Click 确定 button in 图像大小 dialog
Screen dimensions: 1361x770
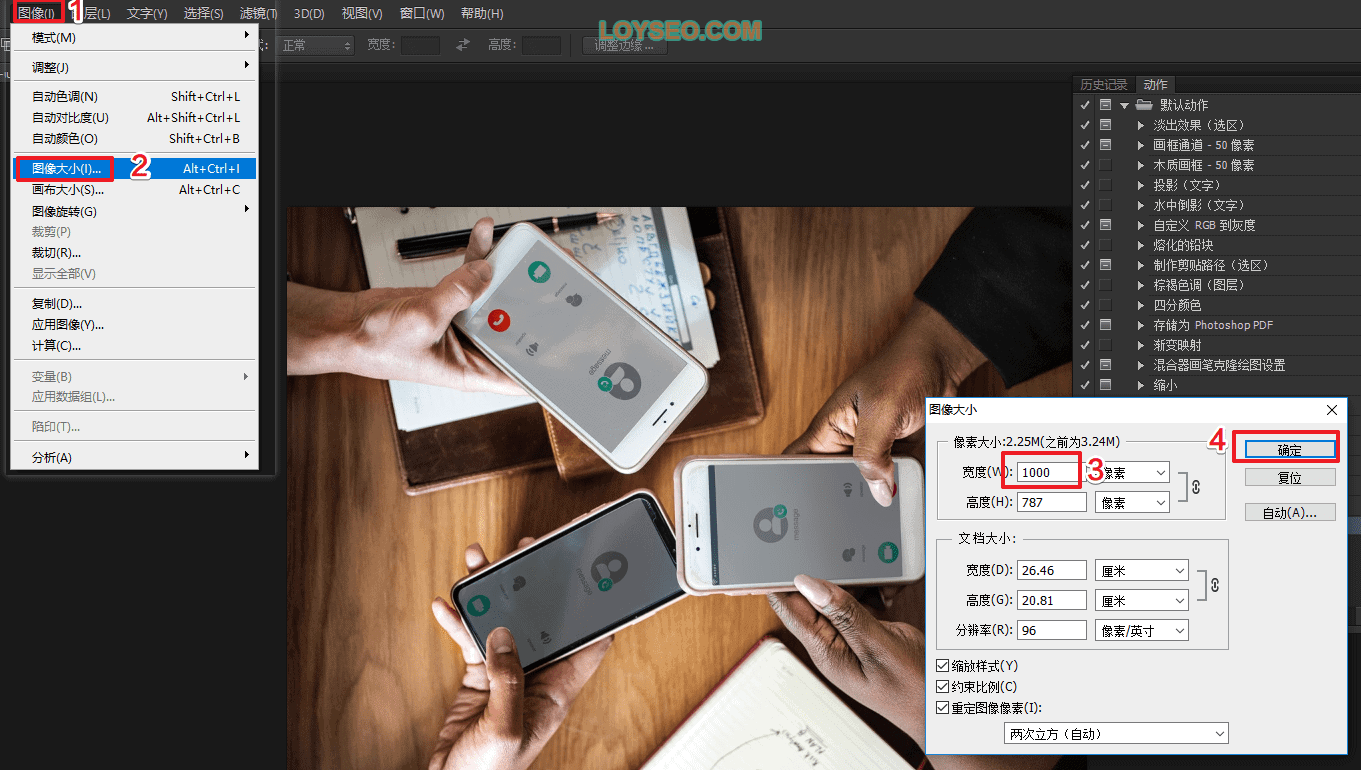(x=1289, y=450)
